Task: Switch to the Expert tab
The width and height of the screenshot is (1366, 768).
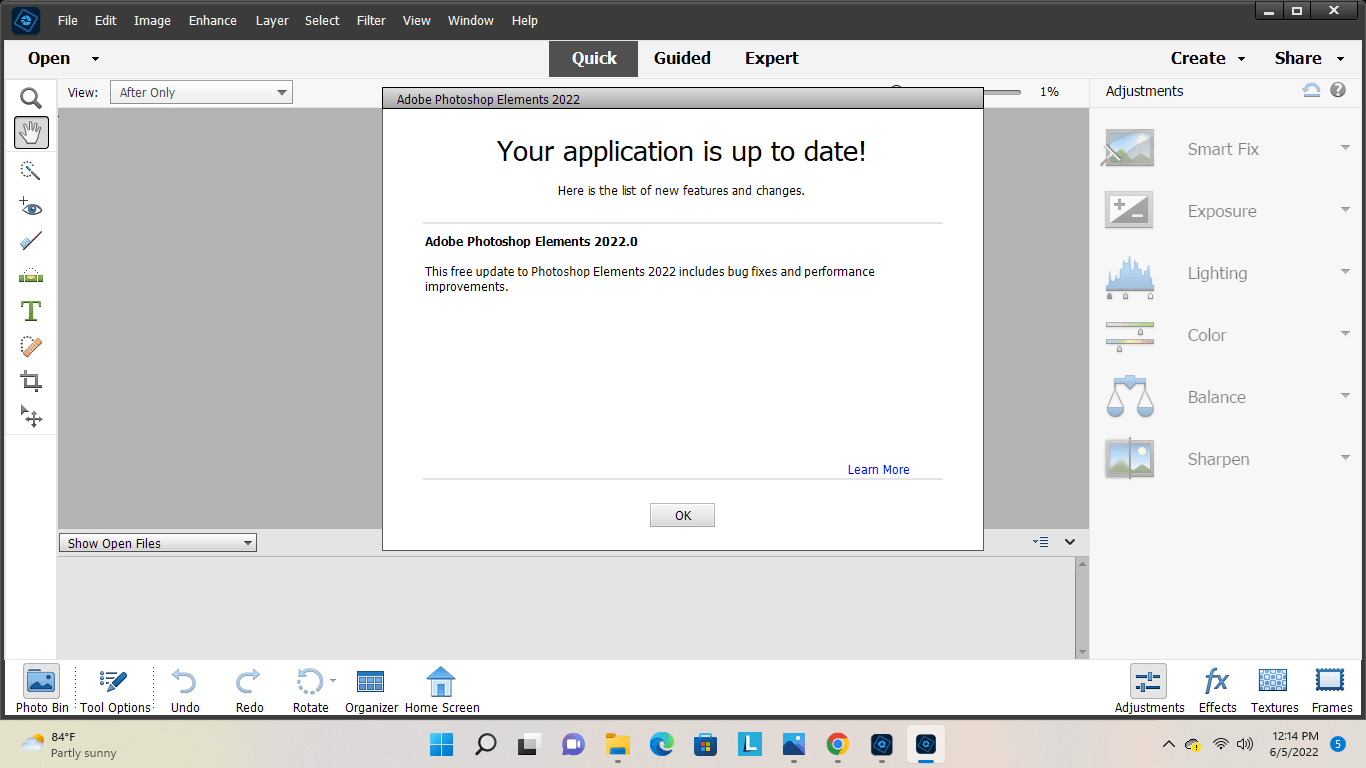Action: coord(771,58)
